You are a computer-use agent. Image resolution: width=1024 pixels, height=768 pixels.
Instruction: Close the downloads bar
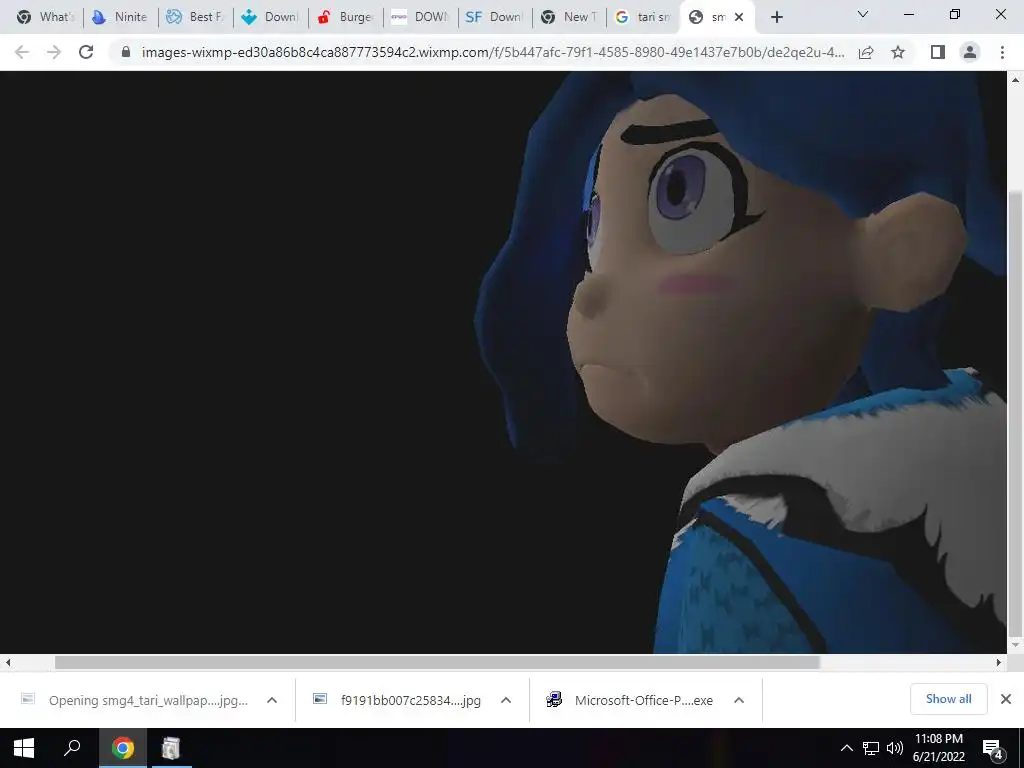coord(1006,699)
